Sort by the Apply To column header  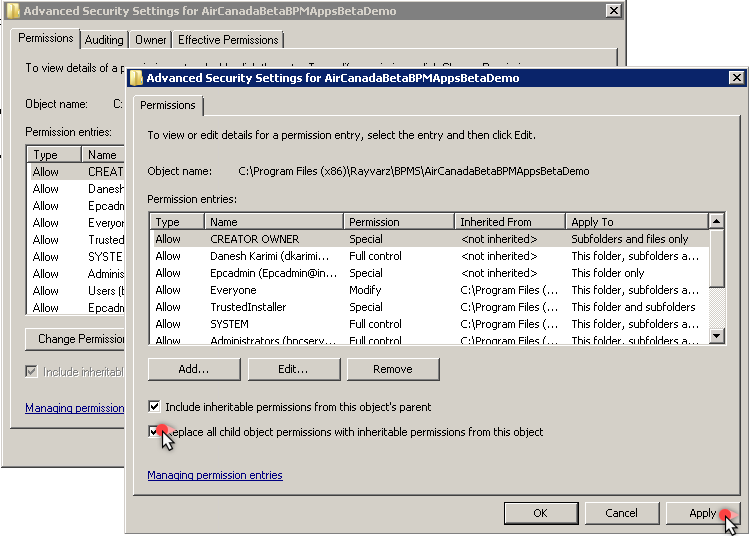(637, 222)
